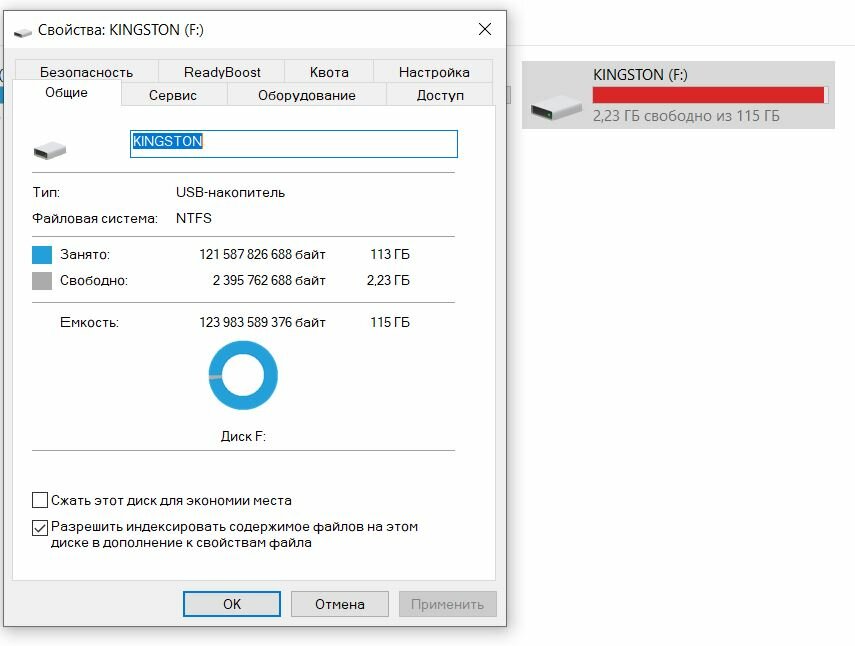Click the 'USB-накопитель' type value
The width and height of the screenshot is (855, 646).
pos(230,192)
